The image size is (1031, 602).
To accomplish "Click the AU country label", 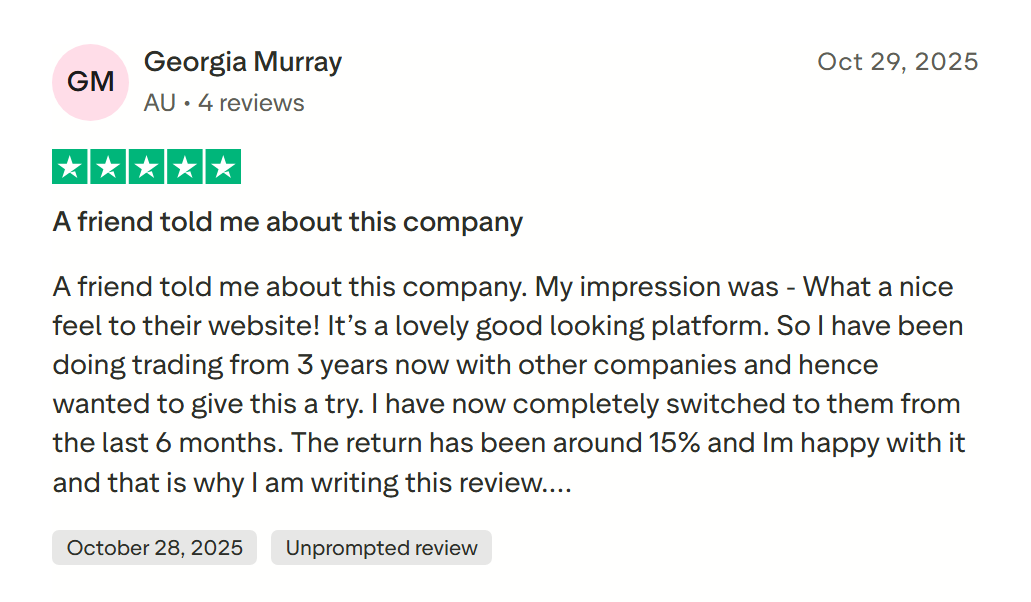I will (x=159, y=103).
